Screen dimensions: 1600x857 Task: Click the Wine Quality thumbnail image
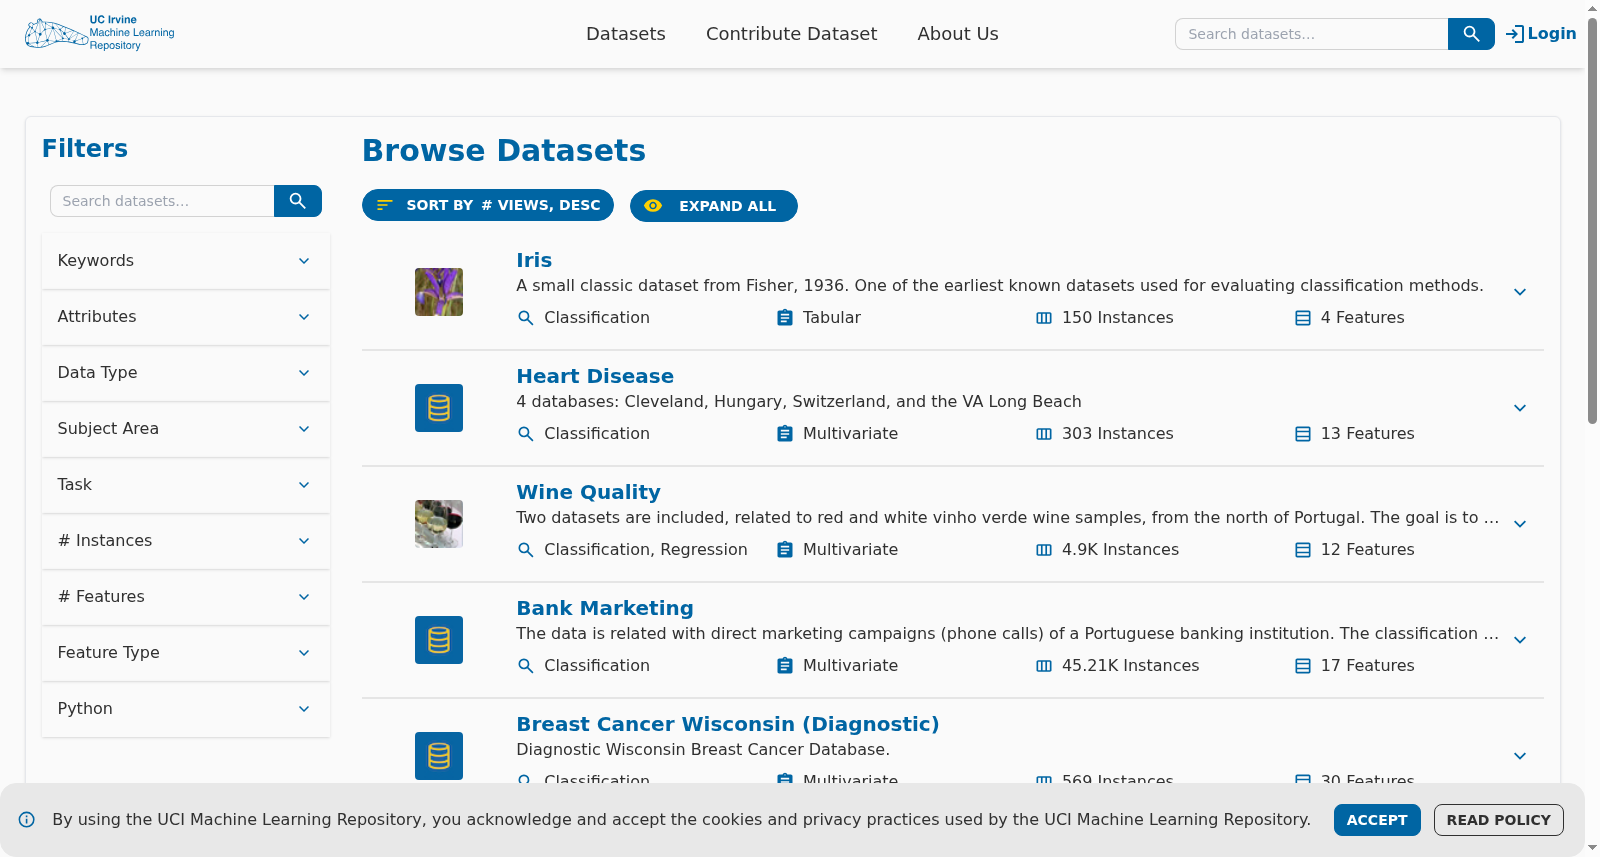(439, 524)
